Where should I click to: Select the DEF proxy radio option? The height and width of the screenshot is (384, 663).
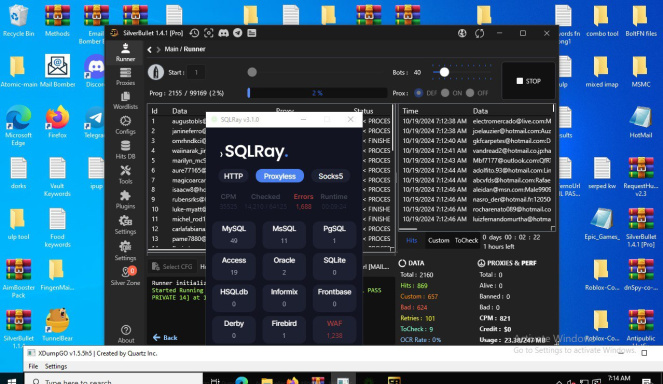(419, 93)
